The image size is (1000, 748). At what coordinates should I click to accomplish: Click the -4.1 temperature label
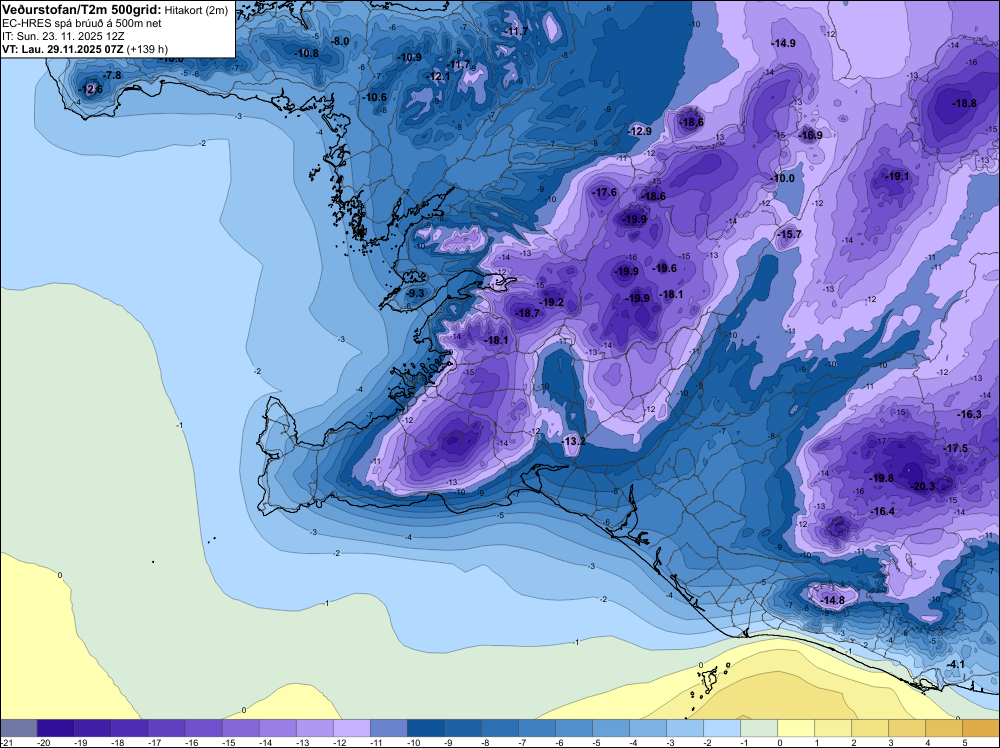point(955,664)
